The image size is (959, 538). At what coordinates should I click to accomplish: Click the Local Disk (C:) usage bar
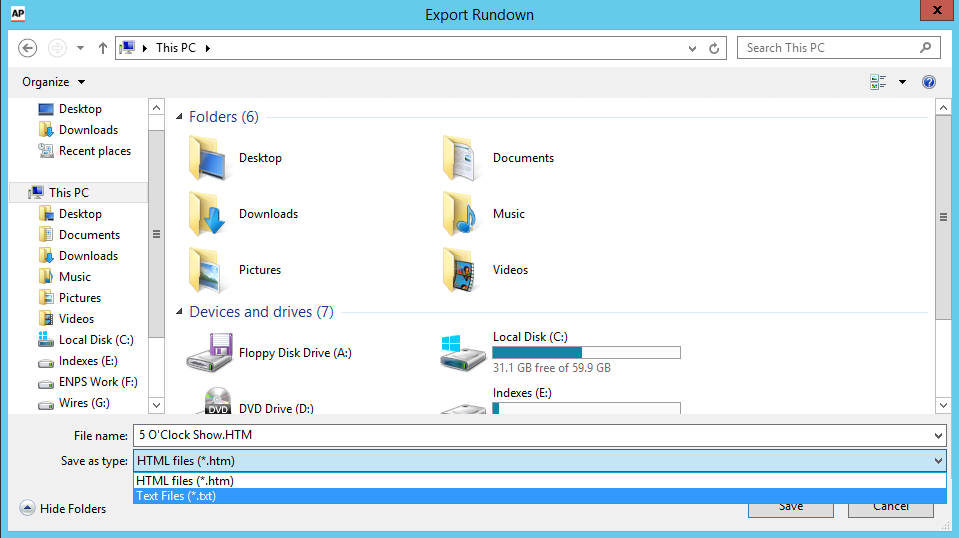pos(586,353)
